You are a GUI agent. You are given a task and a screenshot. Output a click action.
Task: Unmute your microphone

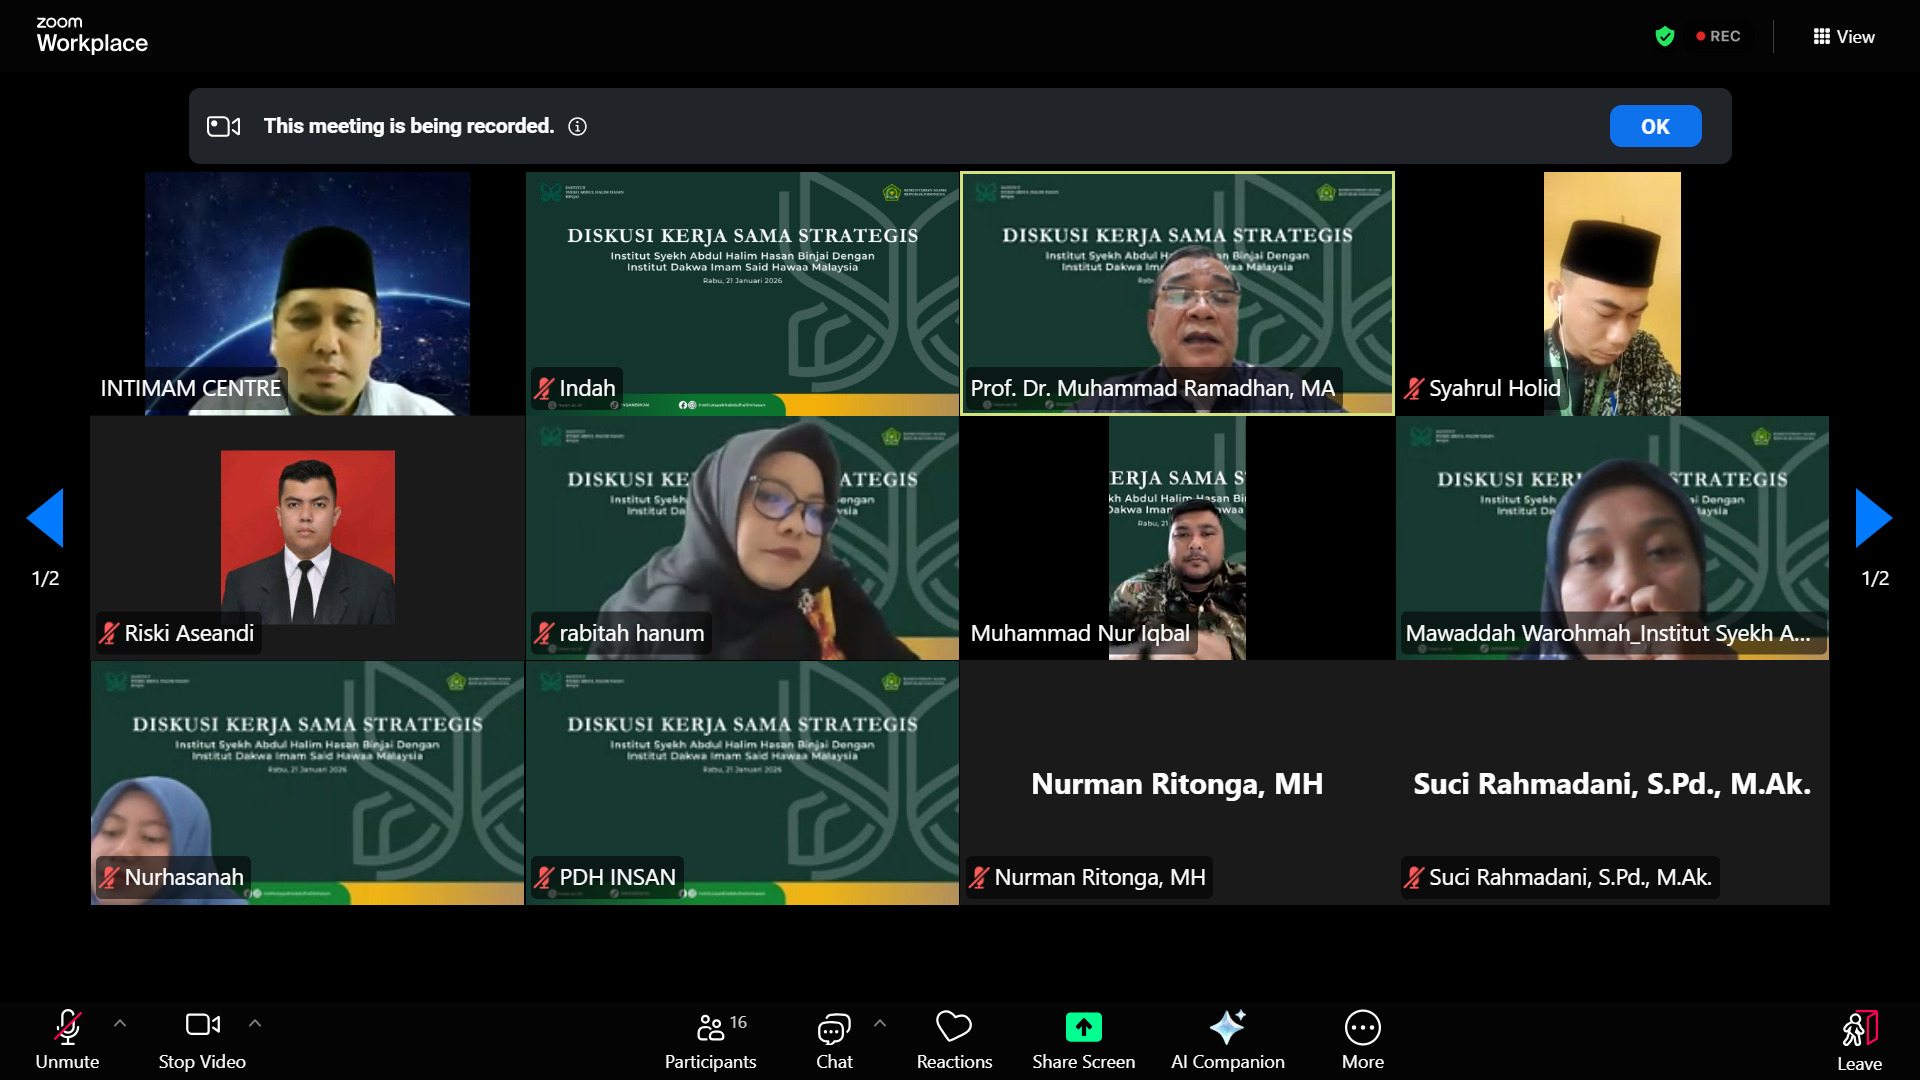(67, 1038)
